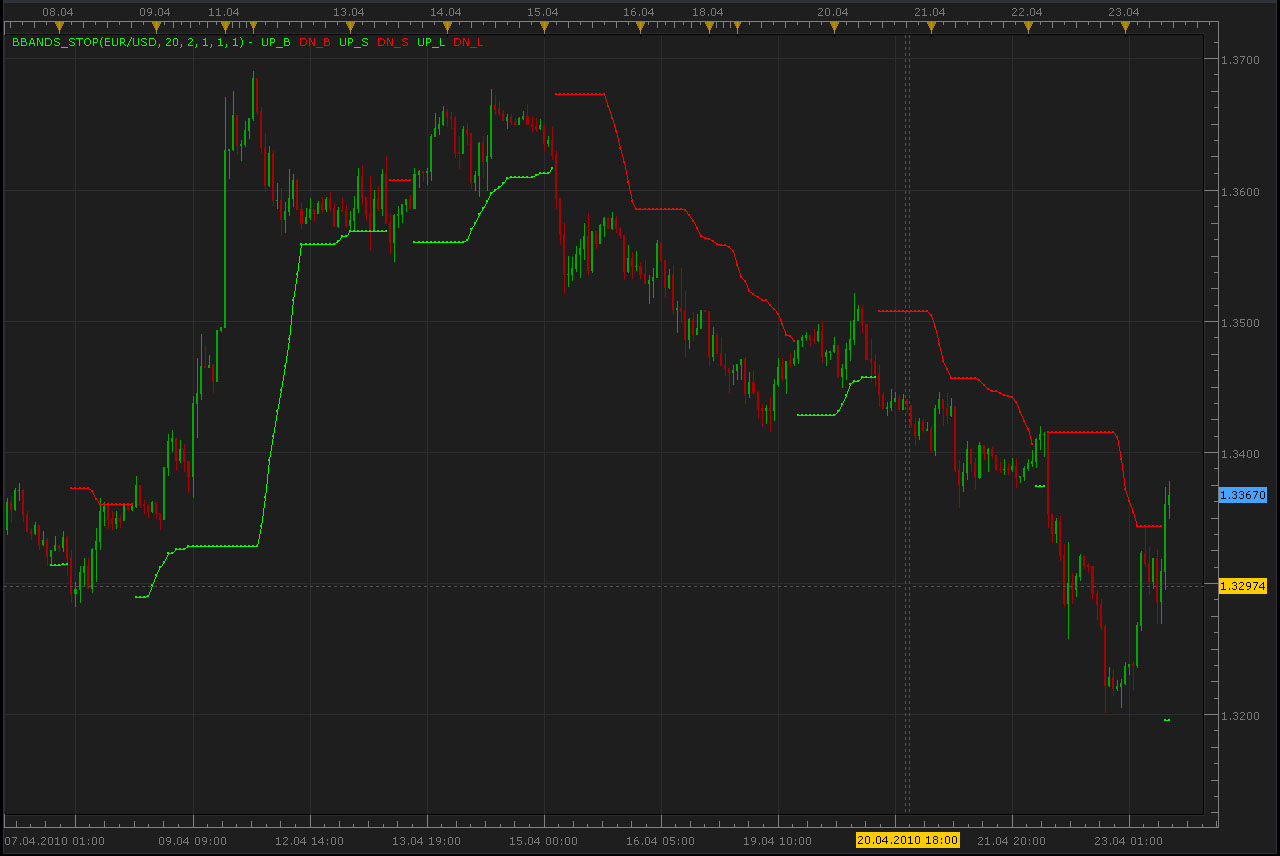This screenshot has height=856, width=1280.
Task: Click the blue 1.33670 current price tag
Action: (x=1243, y=495)
